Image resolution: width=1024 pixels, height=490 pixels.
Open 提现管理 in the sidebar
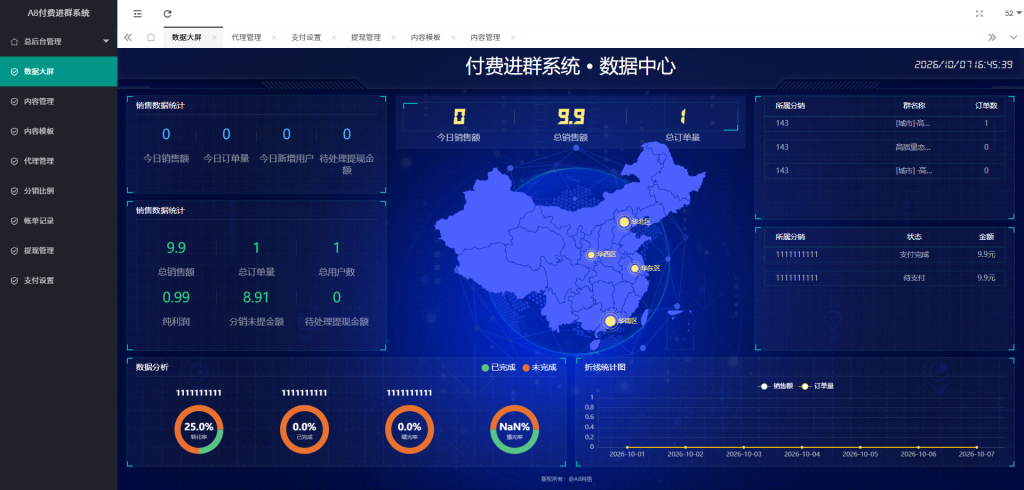tap(59, 250)
